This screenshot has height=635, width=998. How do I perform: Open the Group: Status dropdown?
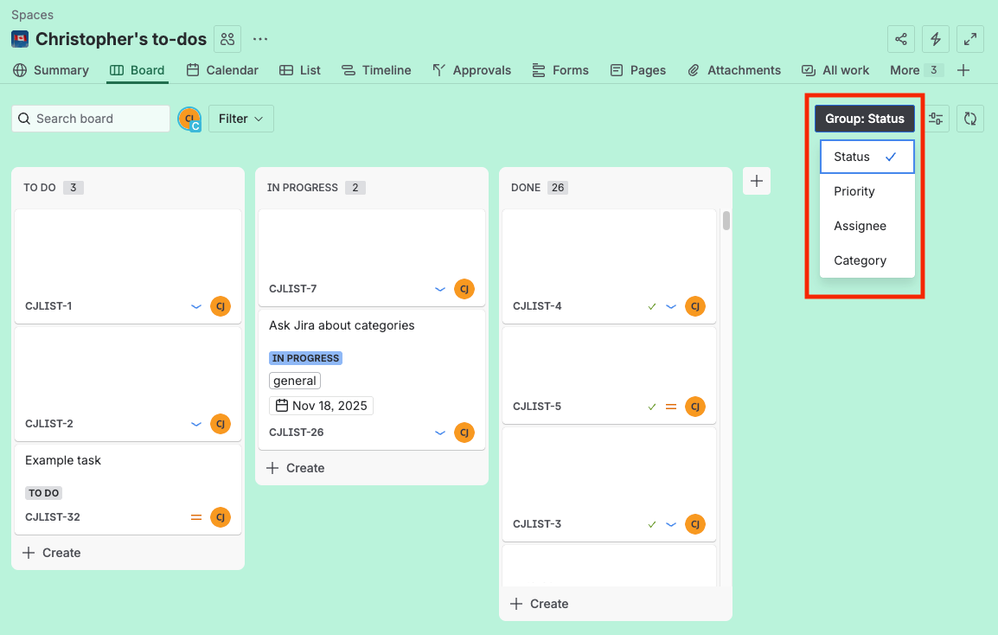click(x=864, y=118)
